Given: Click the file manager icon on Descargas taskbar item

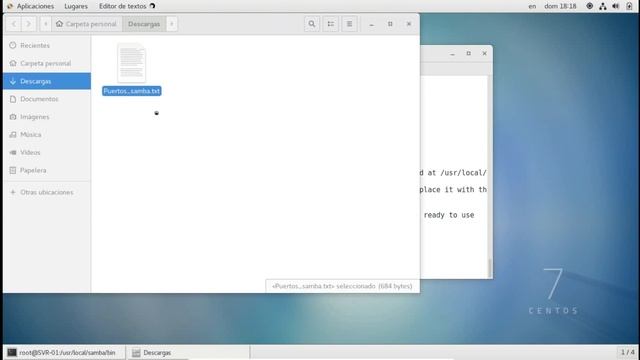Looking at the screenshot, I should click(x=136, y=353).
